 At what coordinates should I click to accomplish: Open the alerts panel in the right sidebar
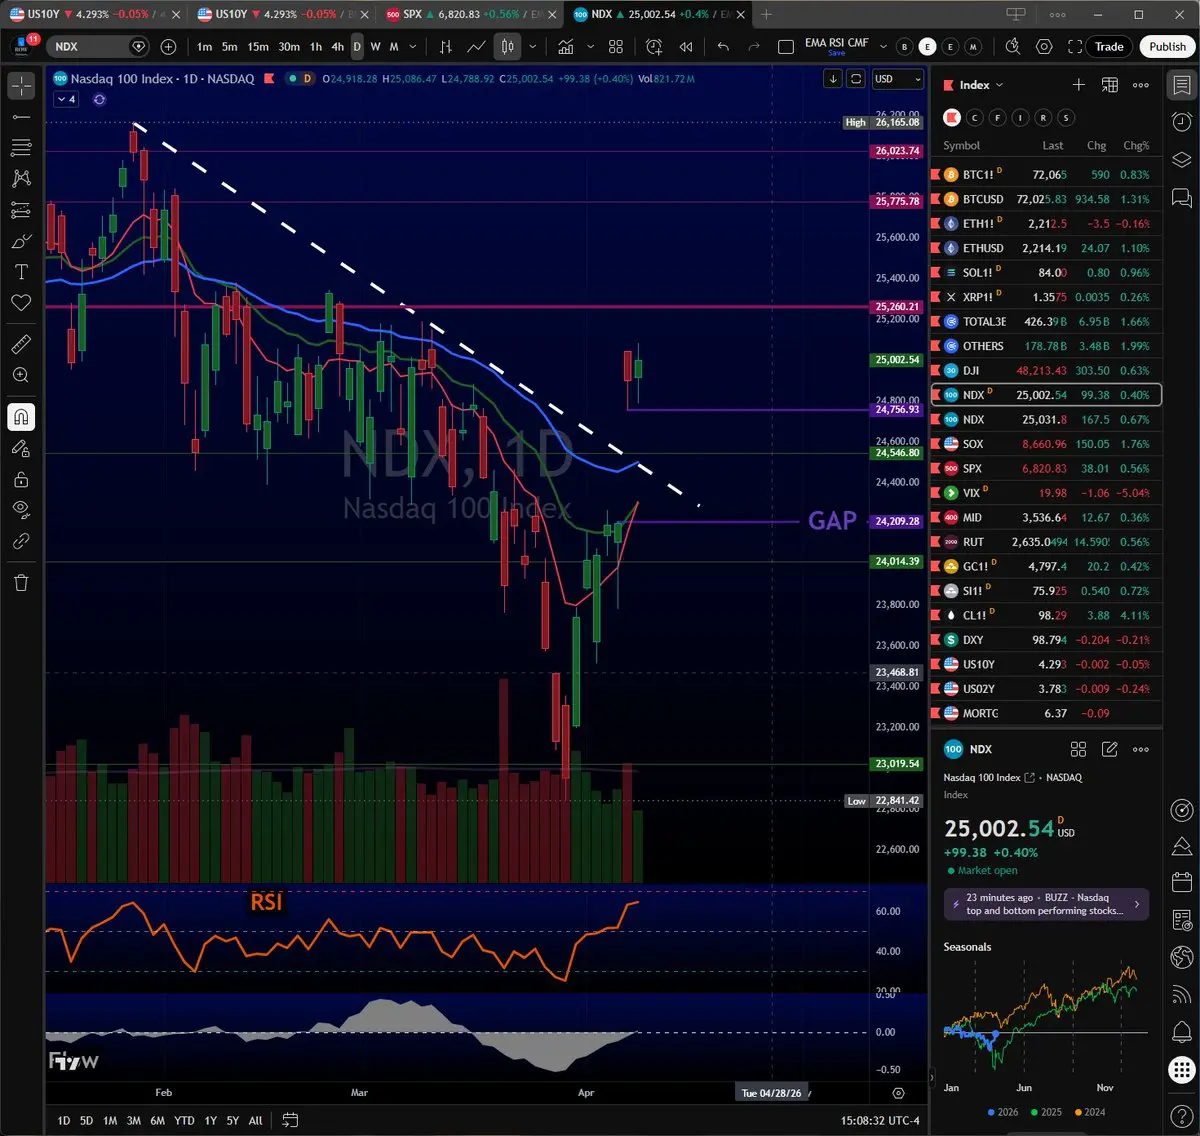click(1181, 122)
